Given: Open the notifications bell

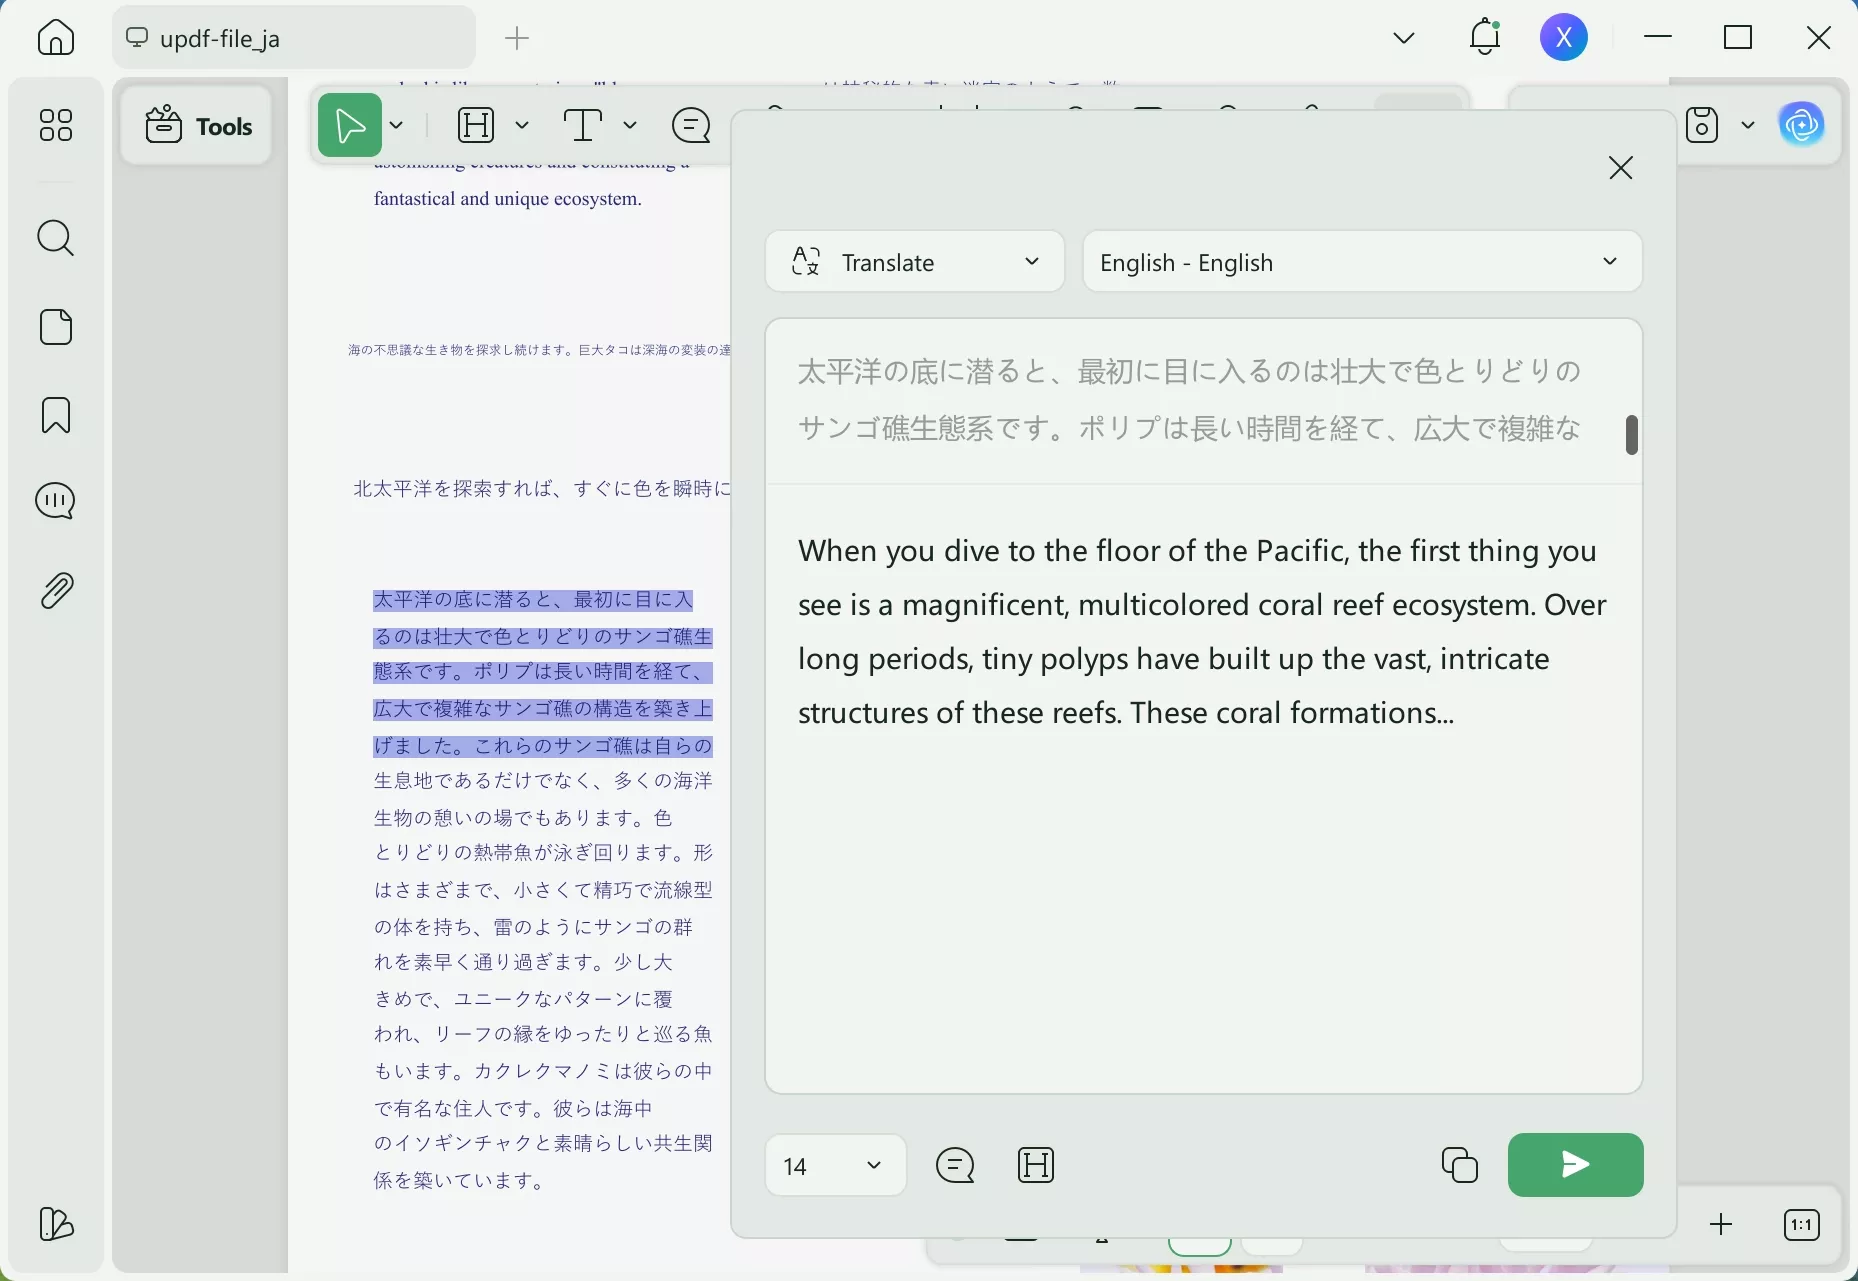Looking at the screenshot, I should tap(1486, 38).
